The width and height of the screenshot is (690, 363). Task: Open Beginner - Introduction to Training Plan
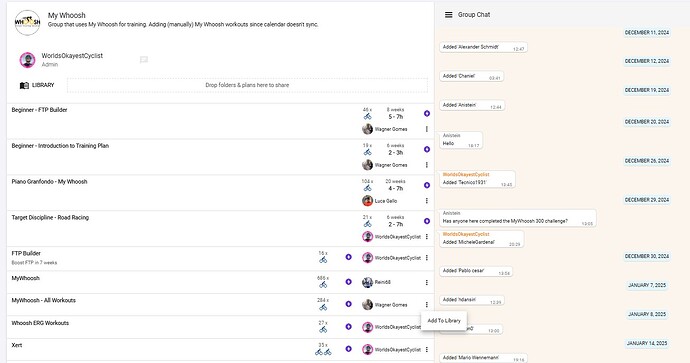tap(60, 146)
